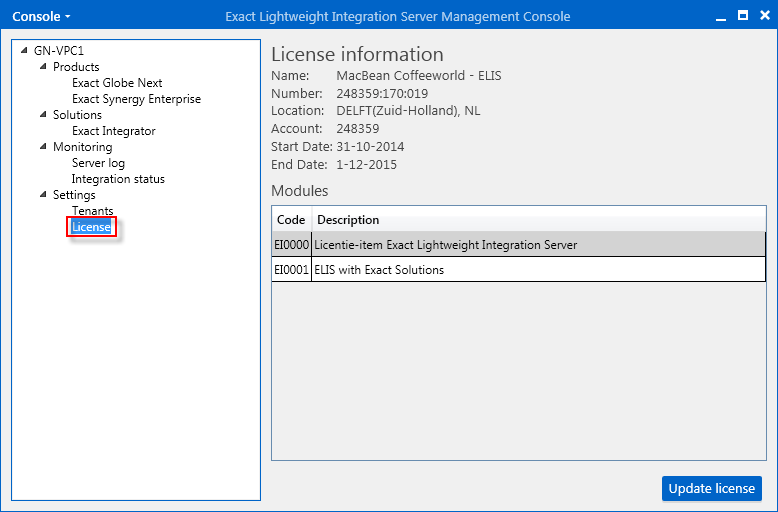Collapse the Solutions tree node arrow
The height and width of the screenshot is (512, 778).
tap(43, 114)
